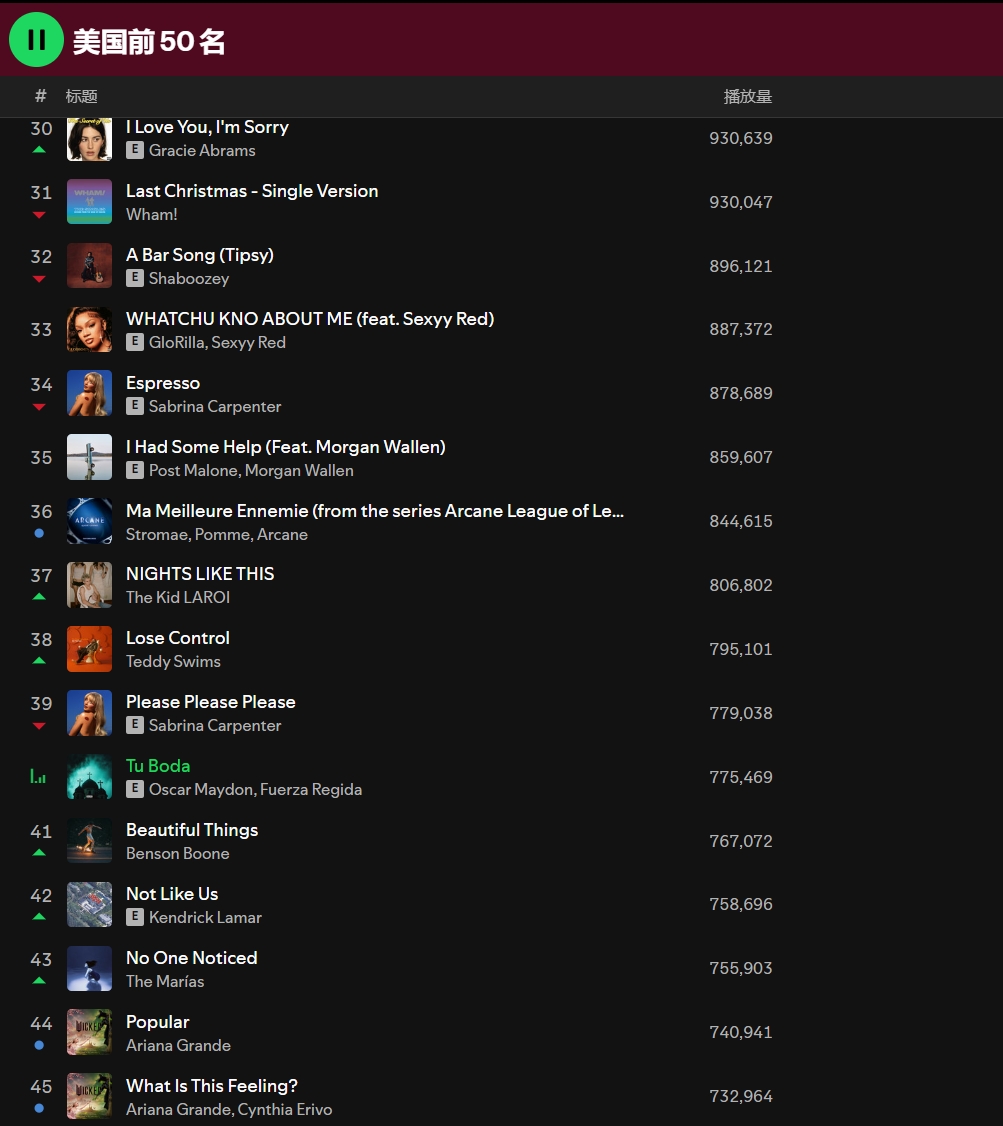Open WHATCHU KNO ABOUT ME song title
Image resolution: width=1003 pixels, height=1126 pixels.
tap(310, 319)
